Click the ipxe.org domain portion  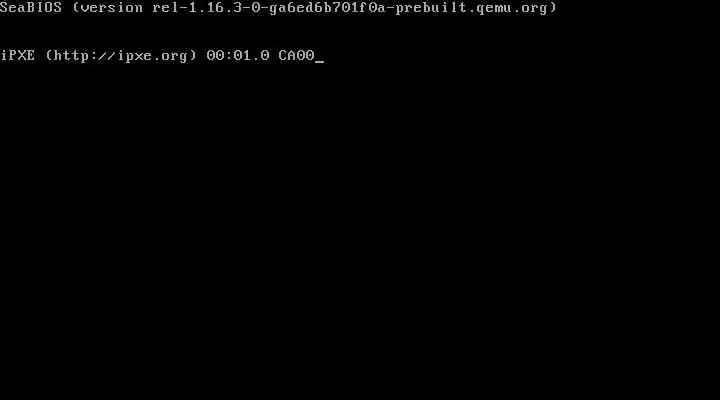[152, 56]
